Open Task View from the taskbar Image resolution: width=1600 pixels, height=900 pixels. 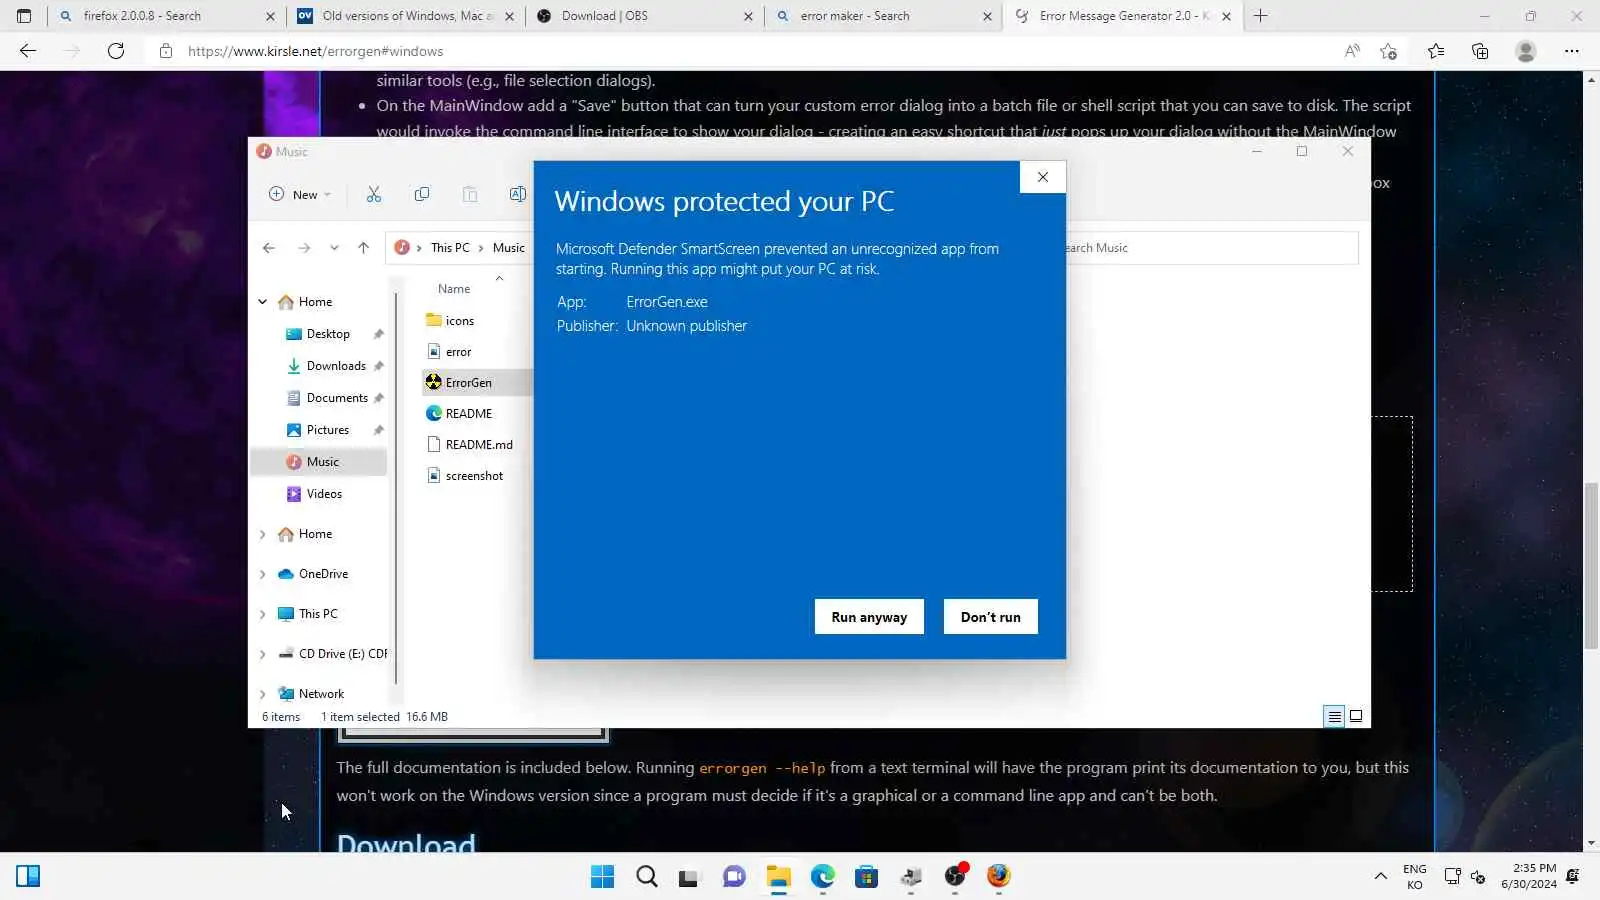[690, 877]
